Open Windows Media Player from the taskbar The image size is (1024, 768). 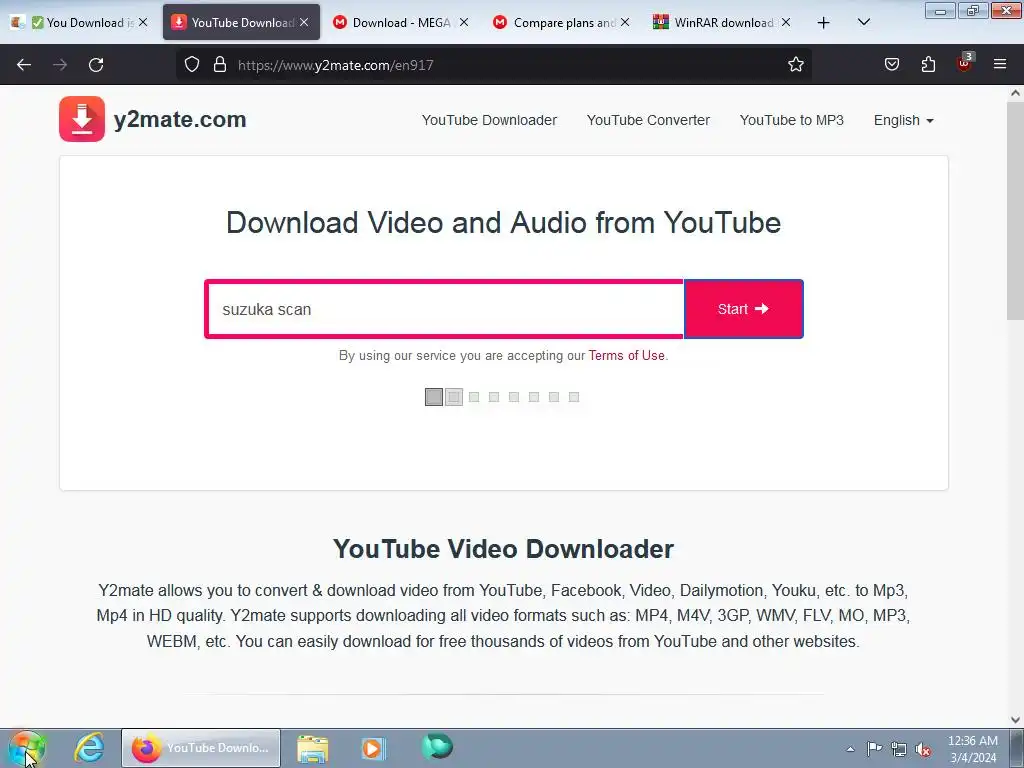(x=374, y=748)
